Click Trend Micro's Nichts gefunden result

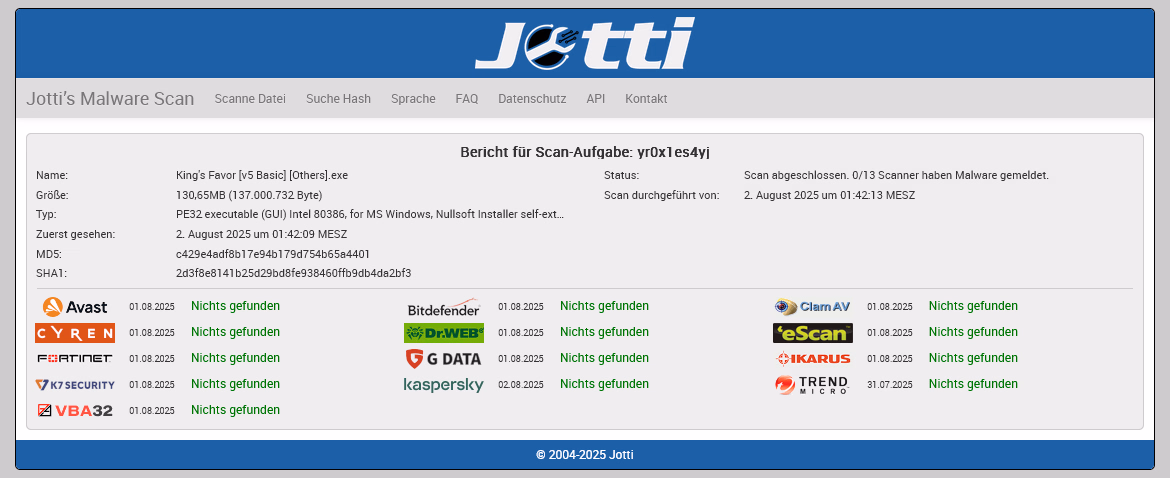[973, 384]
